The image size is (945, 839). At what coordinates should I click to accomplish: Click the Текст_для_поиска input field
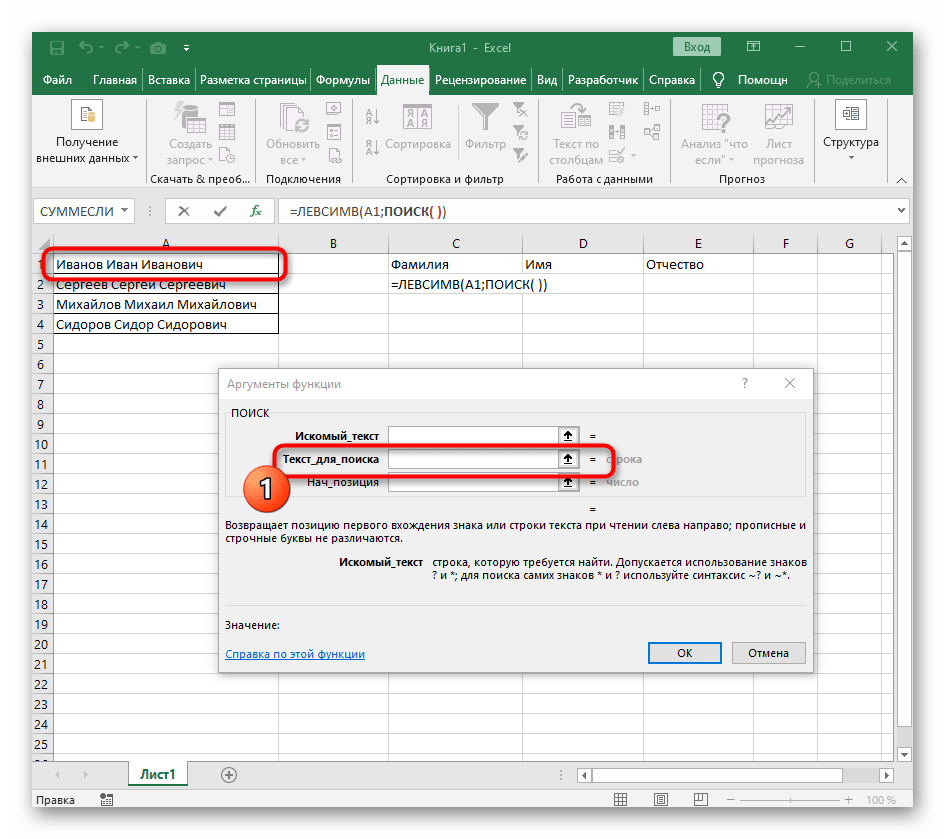473,459
